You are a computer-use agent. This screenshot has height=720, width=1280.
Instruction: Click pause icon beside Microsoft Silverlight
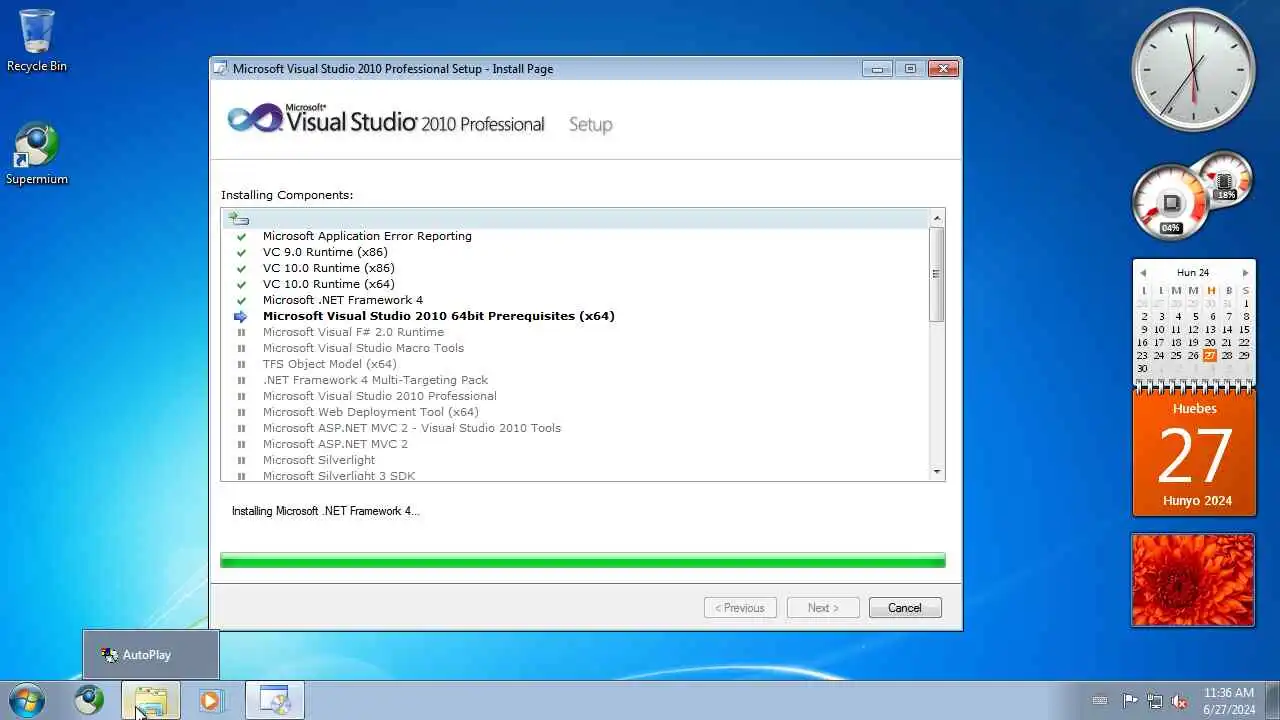tap(241, 461)
